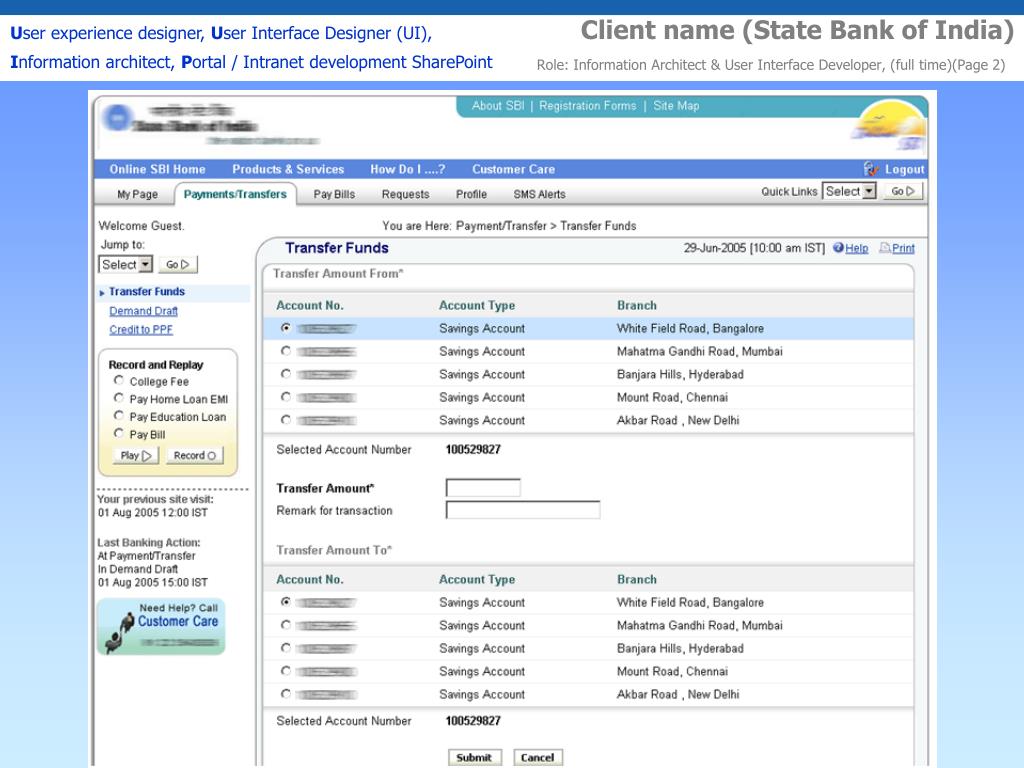
Task: Choose College Fee radio in Record and Replay
Action: coord(118,380)
